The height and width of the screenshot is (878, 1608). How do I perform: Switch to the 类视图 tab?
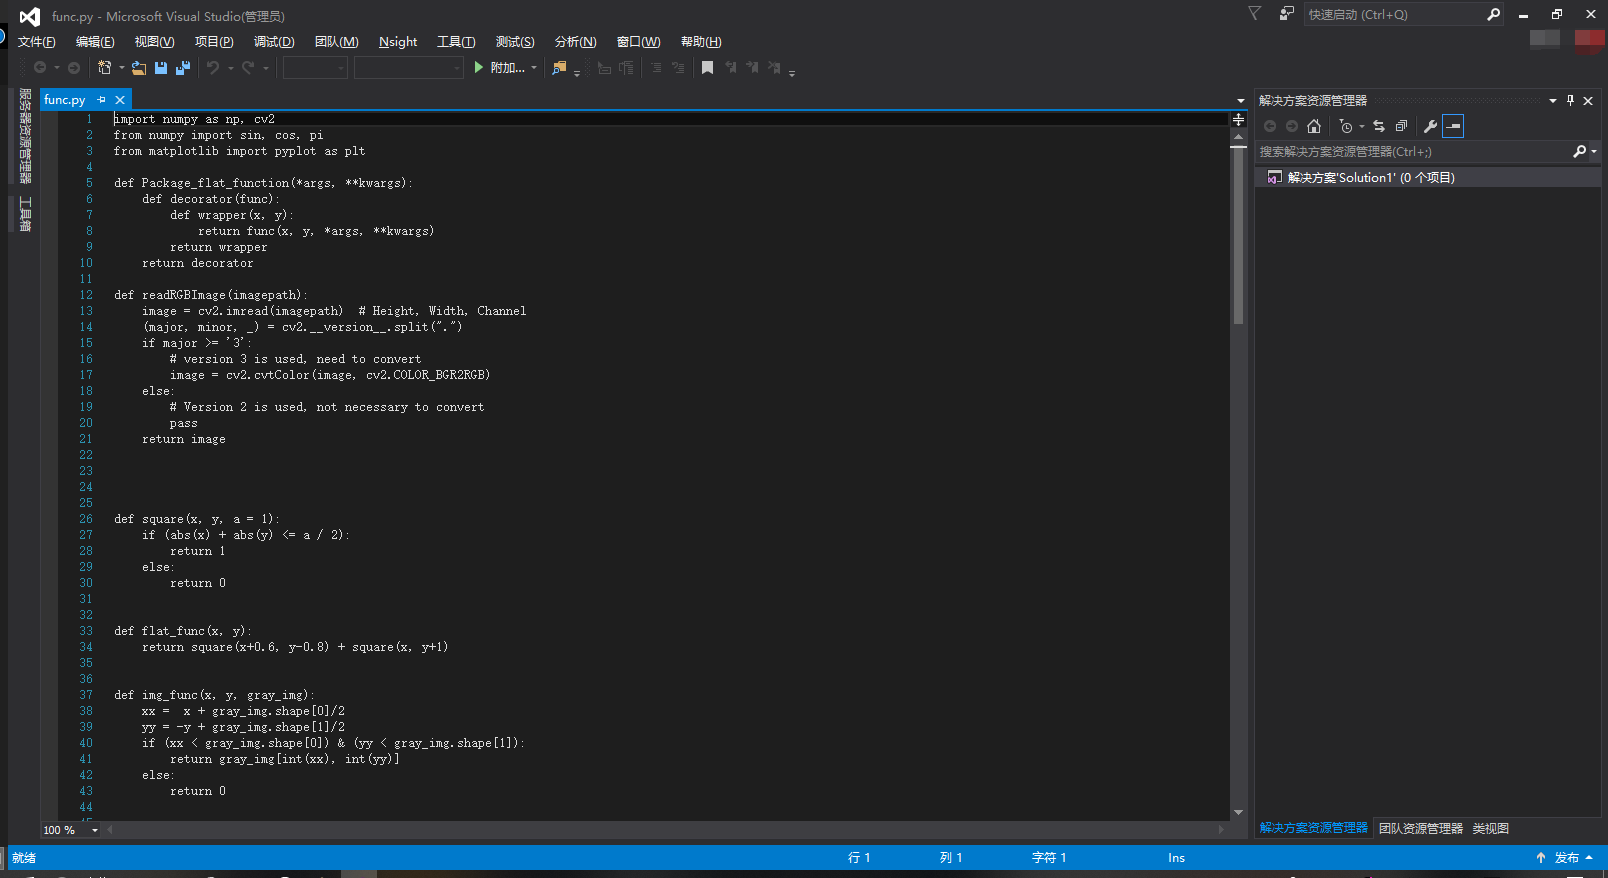pos(1490,828)
